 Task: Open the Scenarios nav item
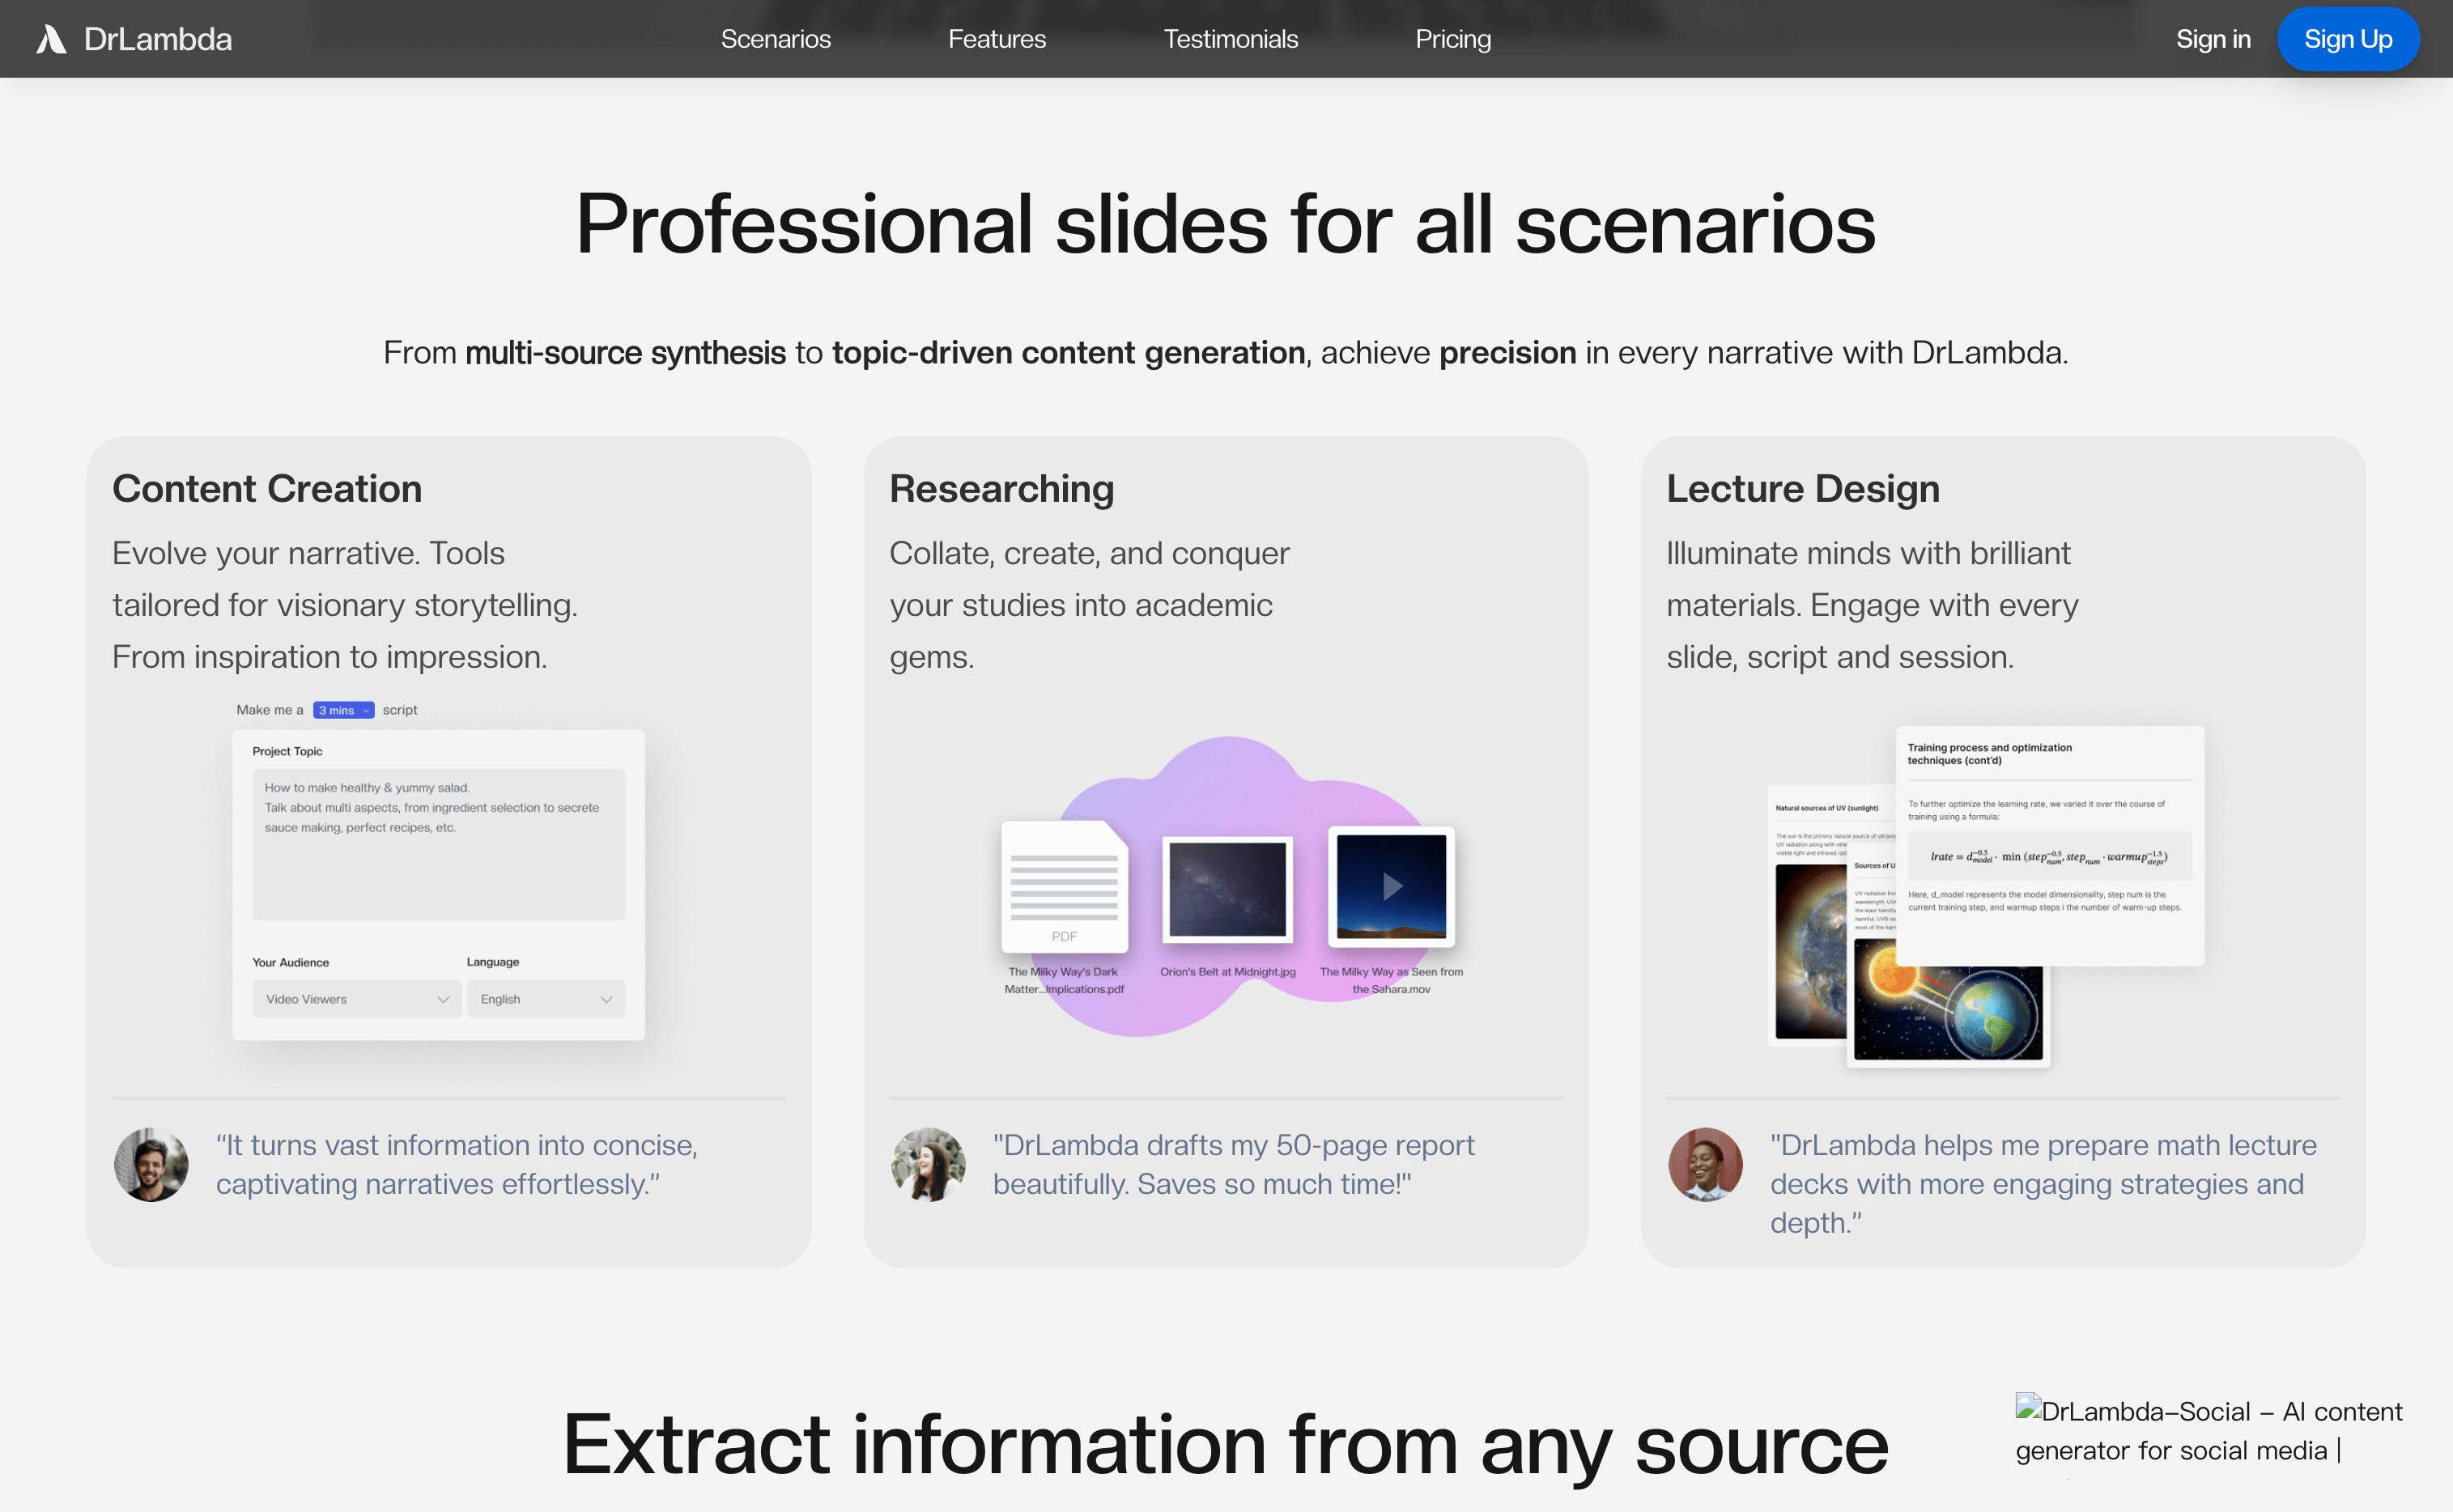pos(775,39)
